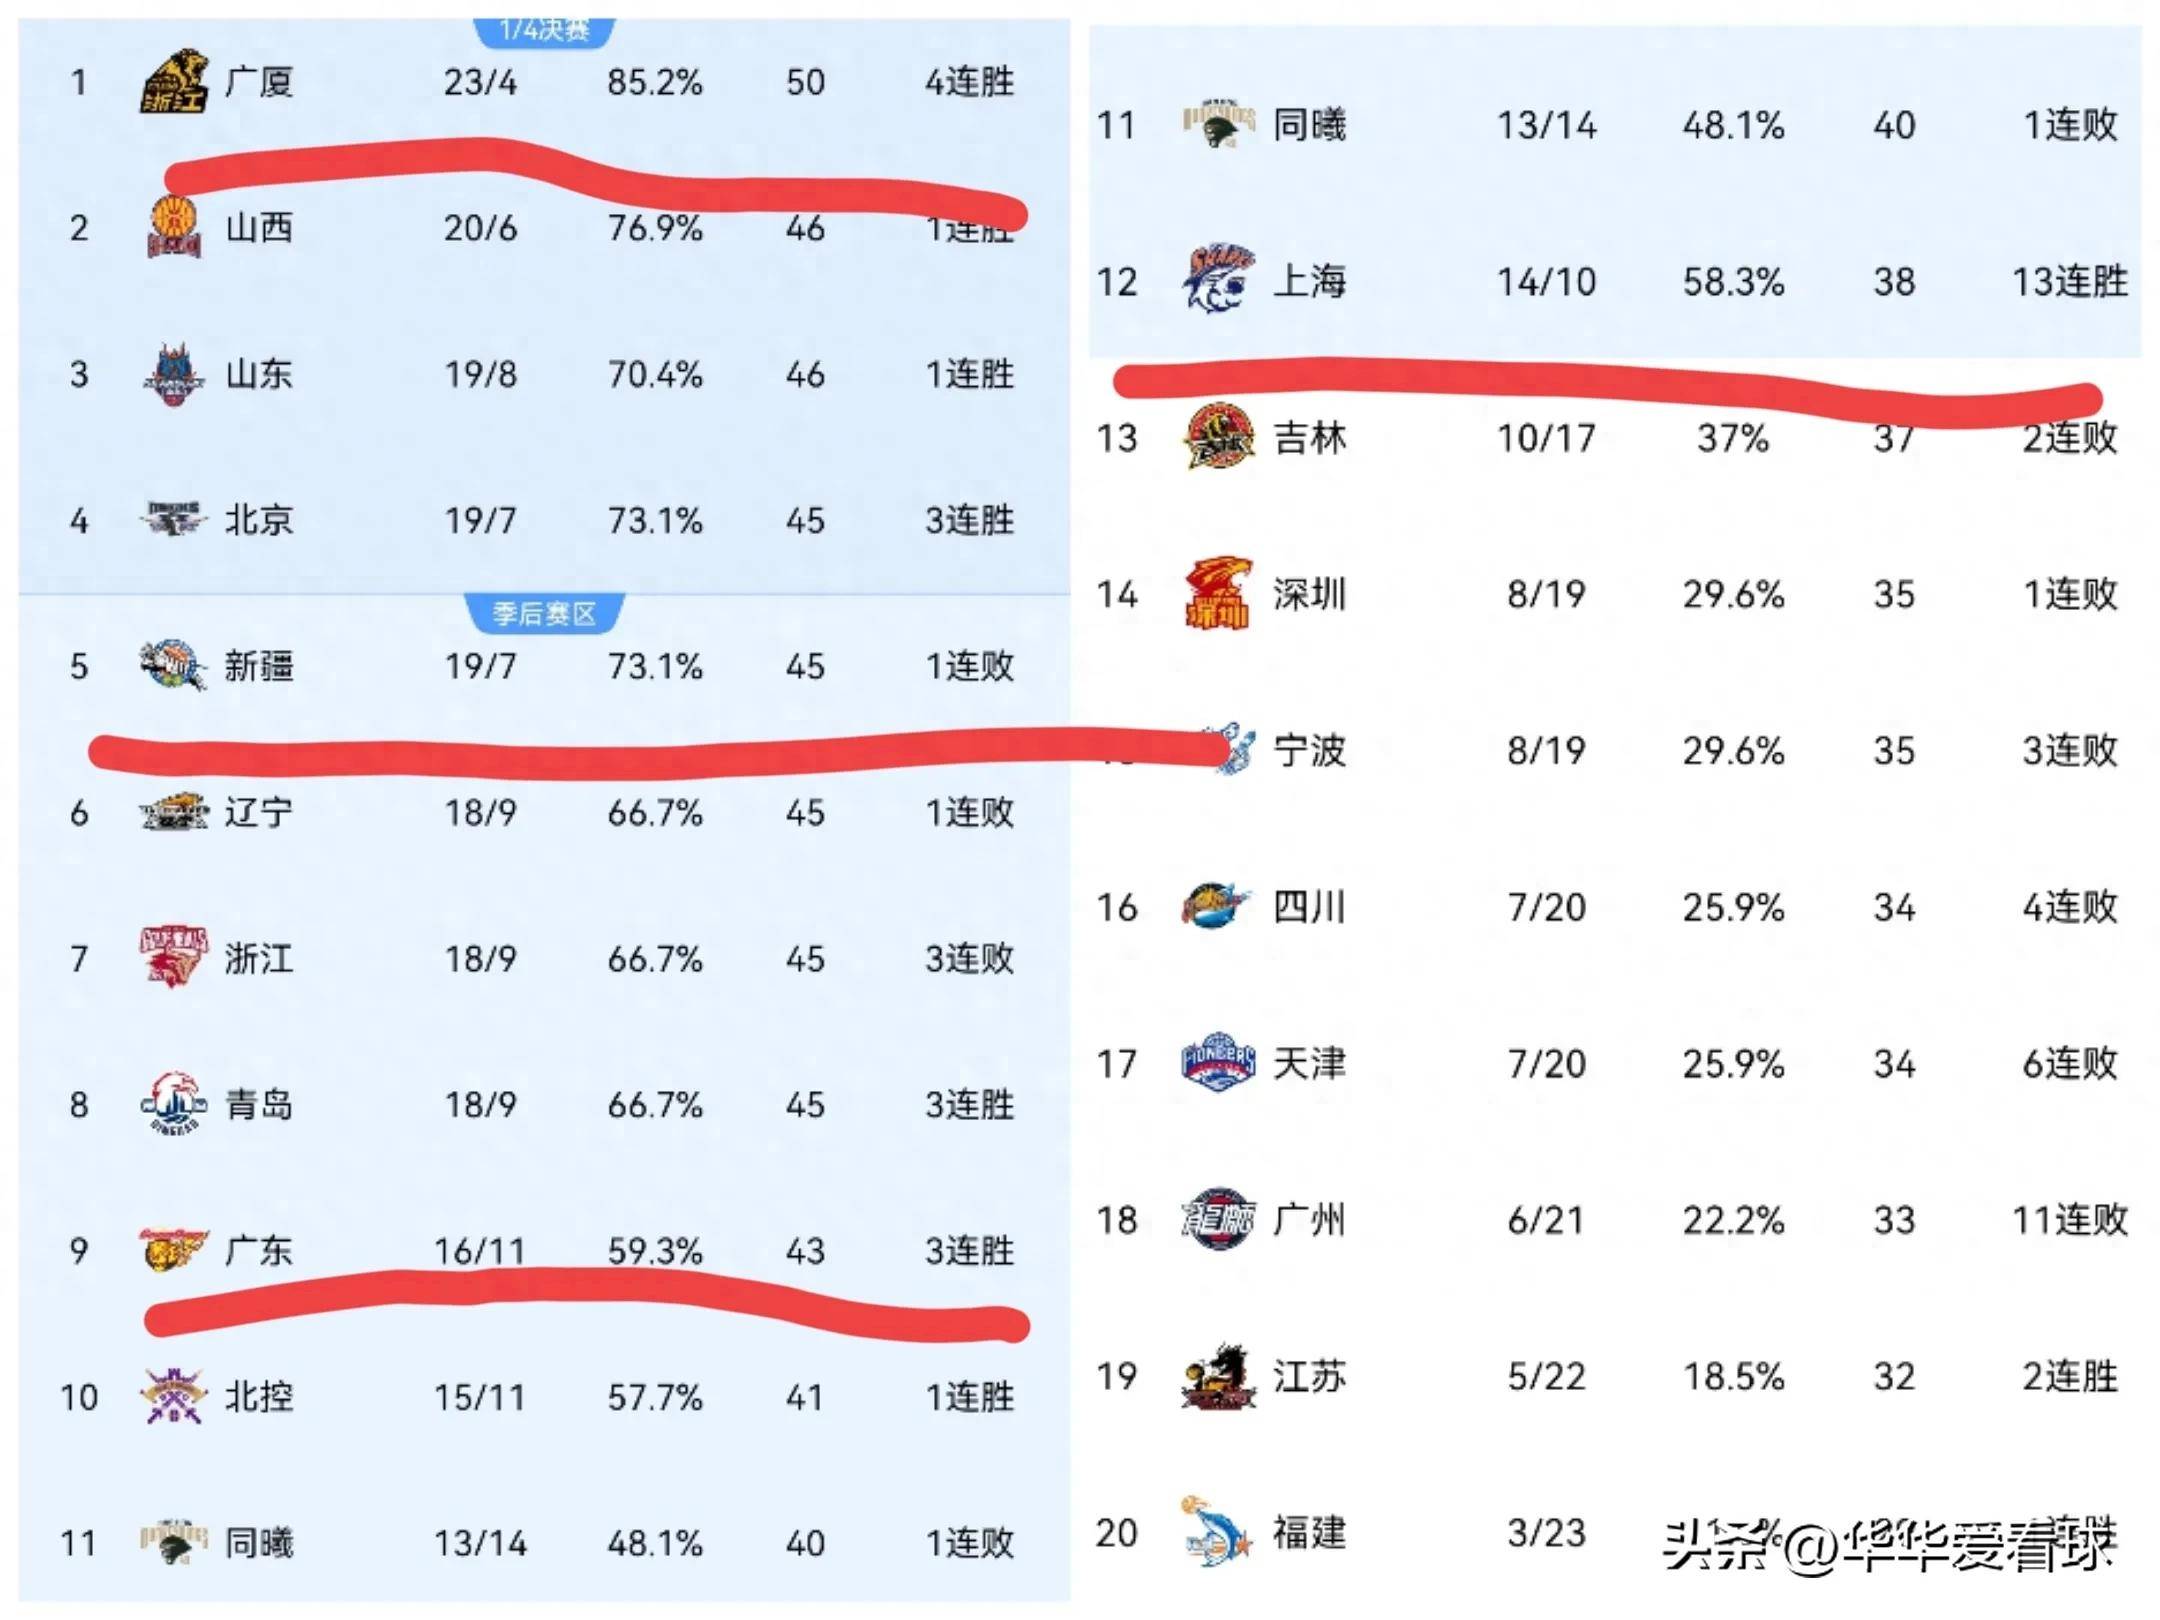Click the 新疆 Flying Tigers logo
This screenshot has width=2160, height=1620.
pos(173,666)
